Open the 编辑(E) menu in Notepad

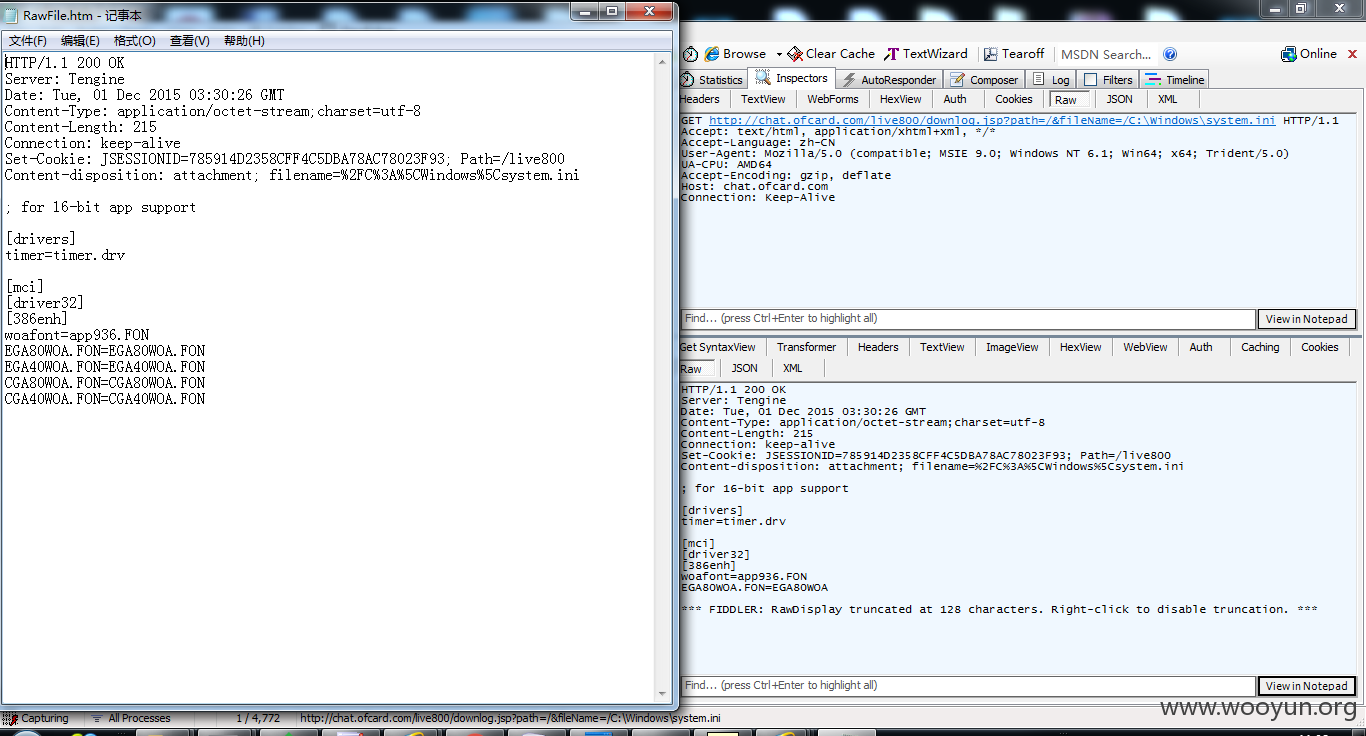coord(80,41)
